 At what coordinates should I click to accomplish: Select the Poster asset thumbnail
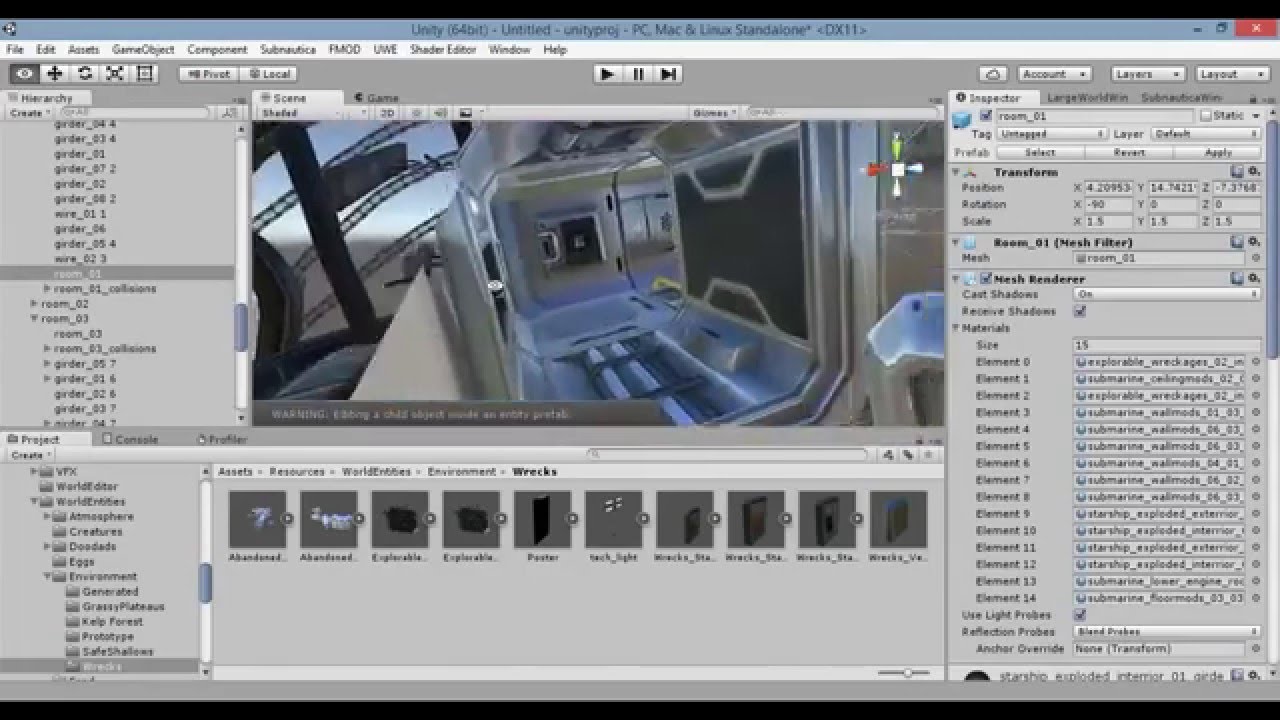tap(542, 519)
